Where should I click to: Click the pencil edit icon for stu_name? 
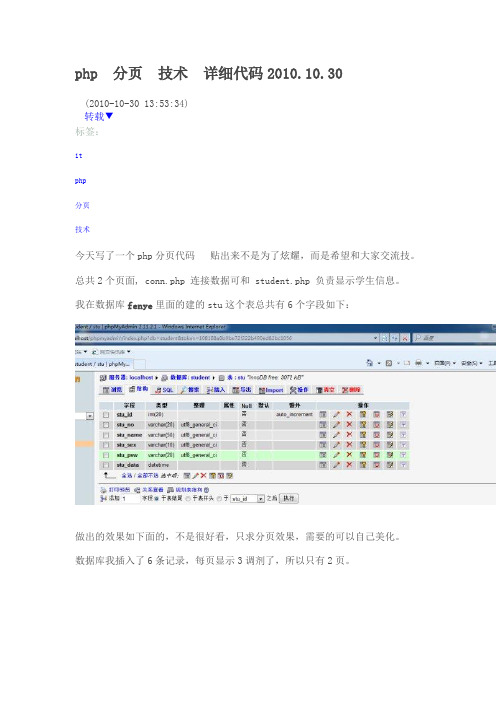click(336, 435)
